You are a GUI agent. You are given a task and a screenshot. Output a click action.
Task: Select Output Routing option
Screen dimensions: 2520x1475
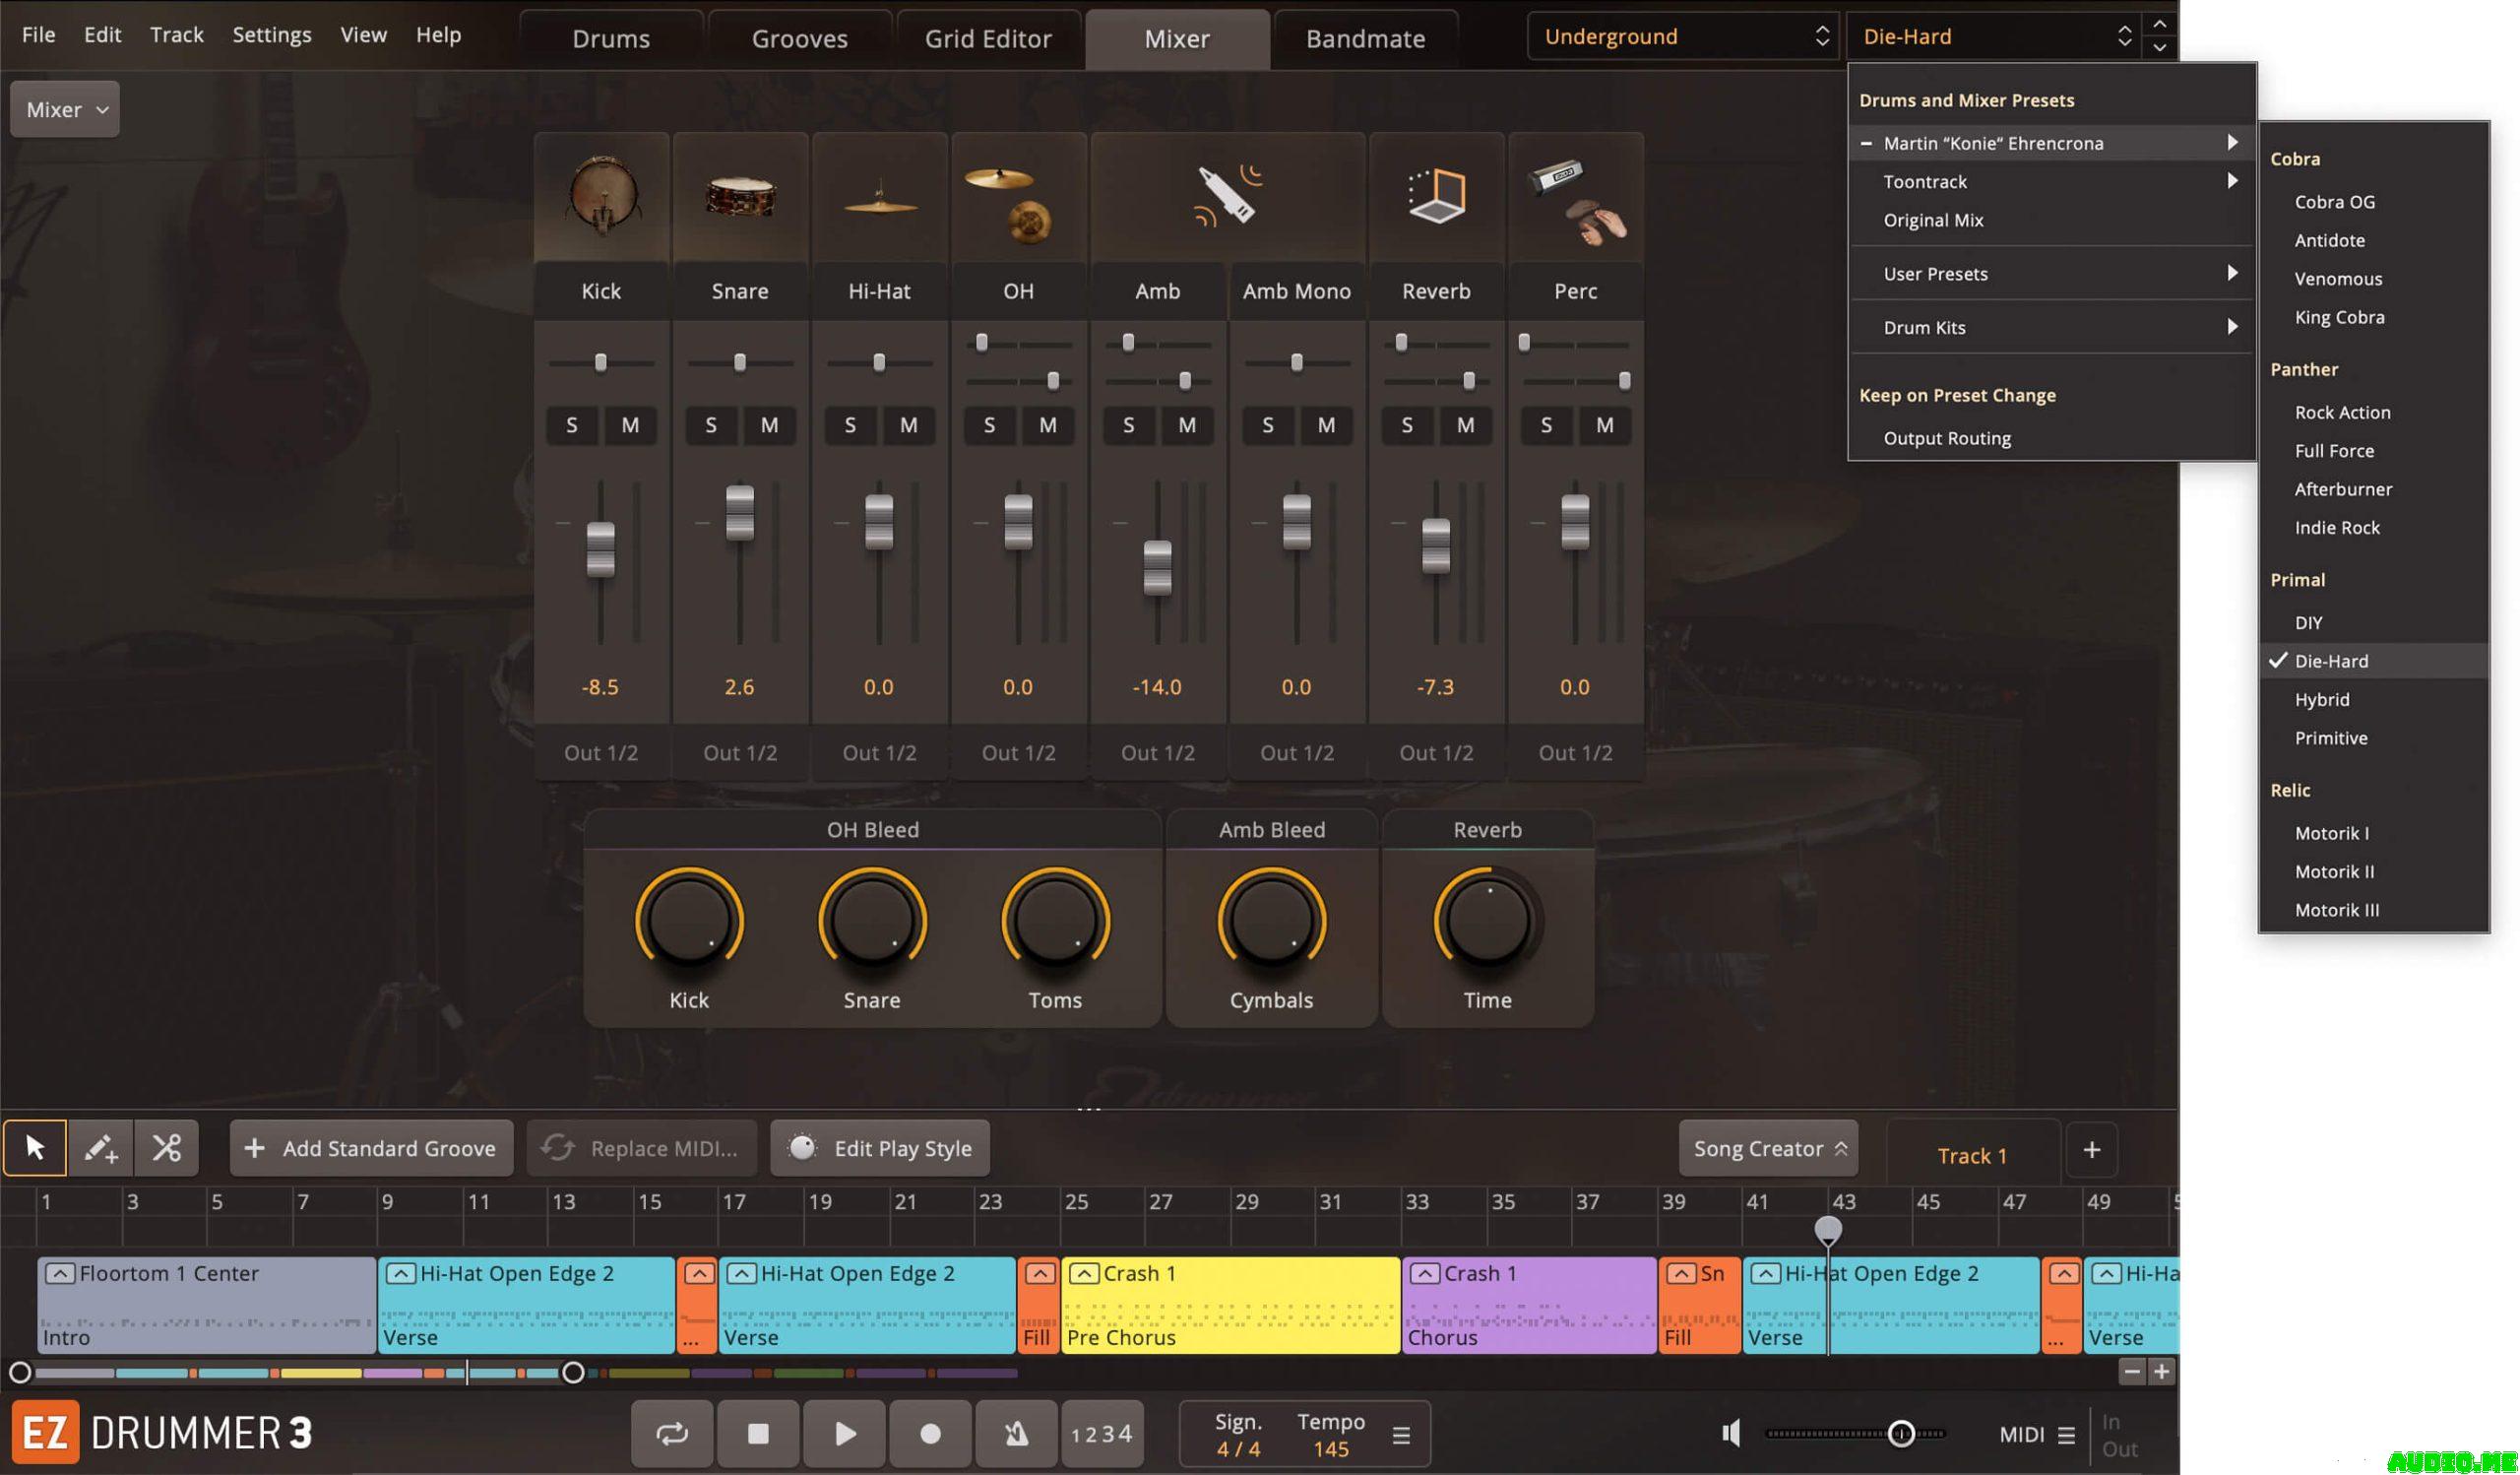(x=2051, y=438)
